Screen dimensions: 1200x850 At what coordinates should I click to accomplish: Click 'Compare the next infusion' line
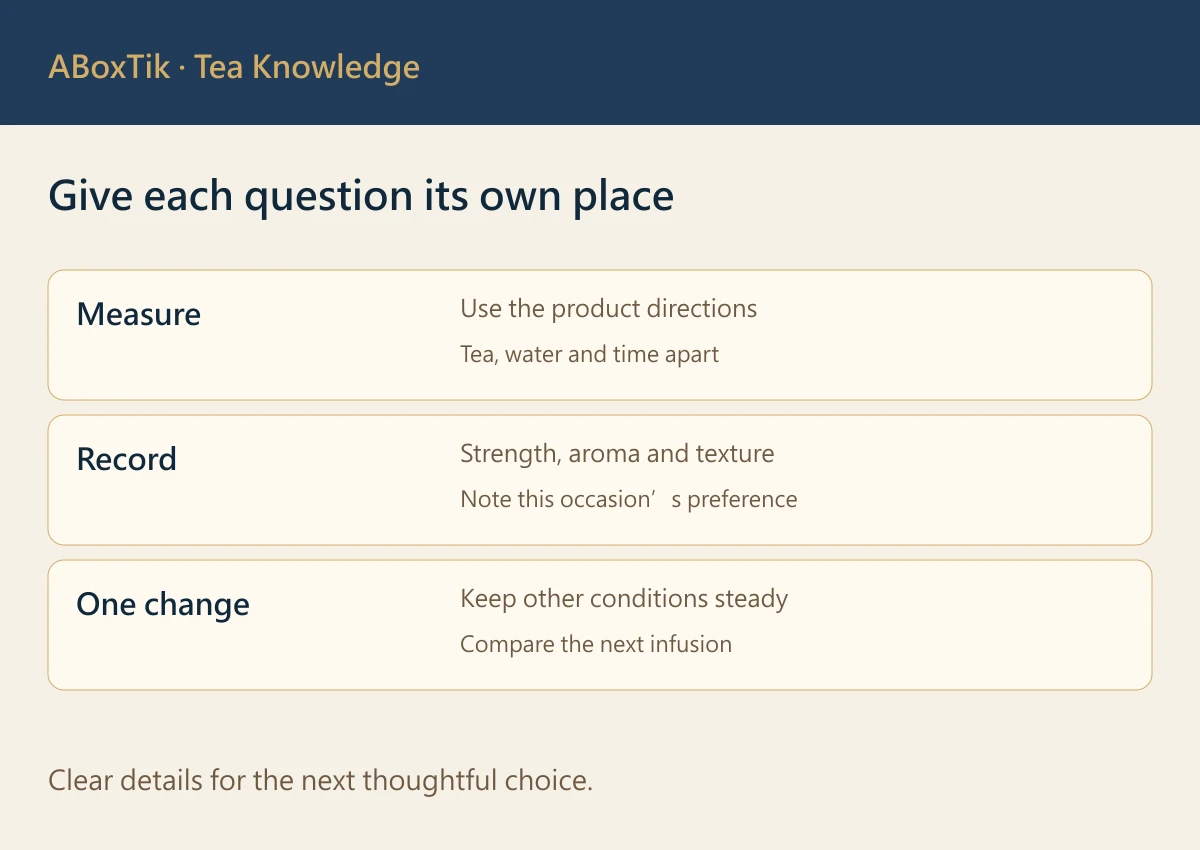click(x=596, y=644)
